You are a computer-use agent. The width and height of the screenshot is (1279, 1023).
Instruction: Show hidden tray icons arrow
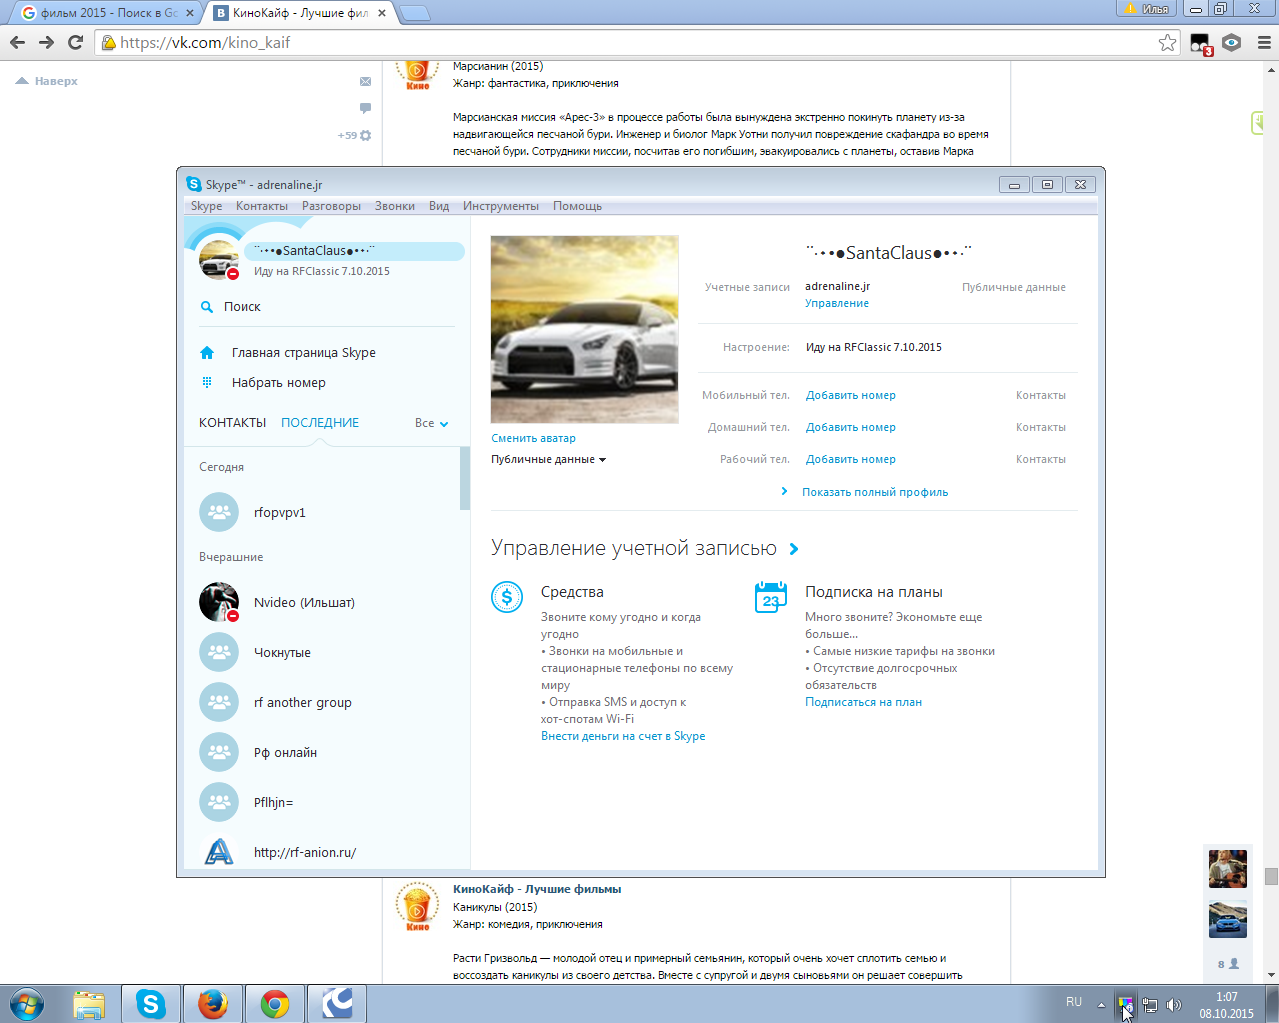(1101, 1005)
